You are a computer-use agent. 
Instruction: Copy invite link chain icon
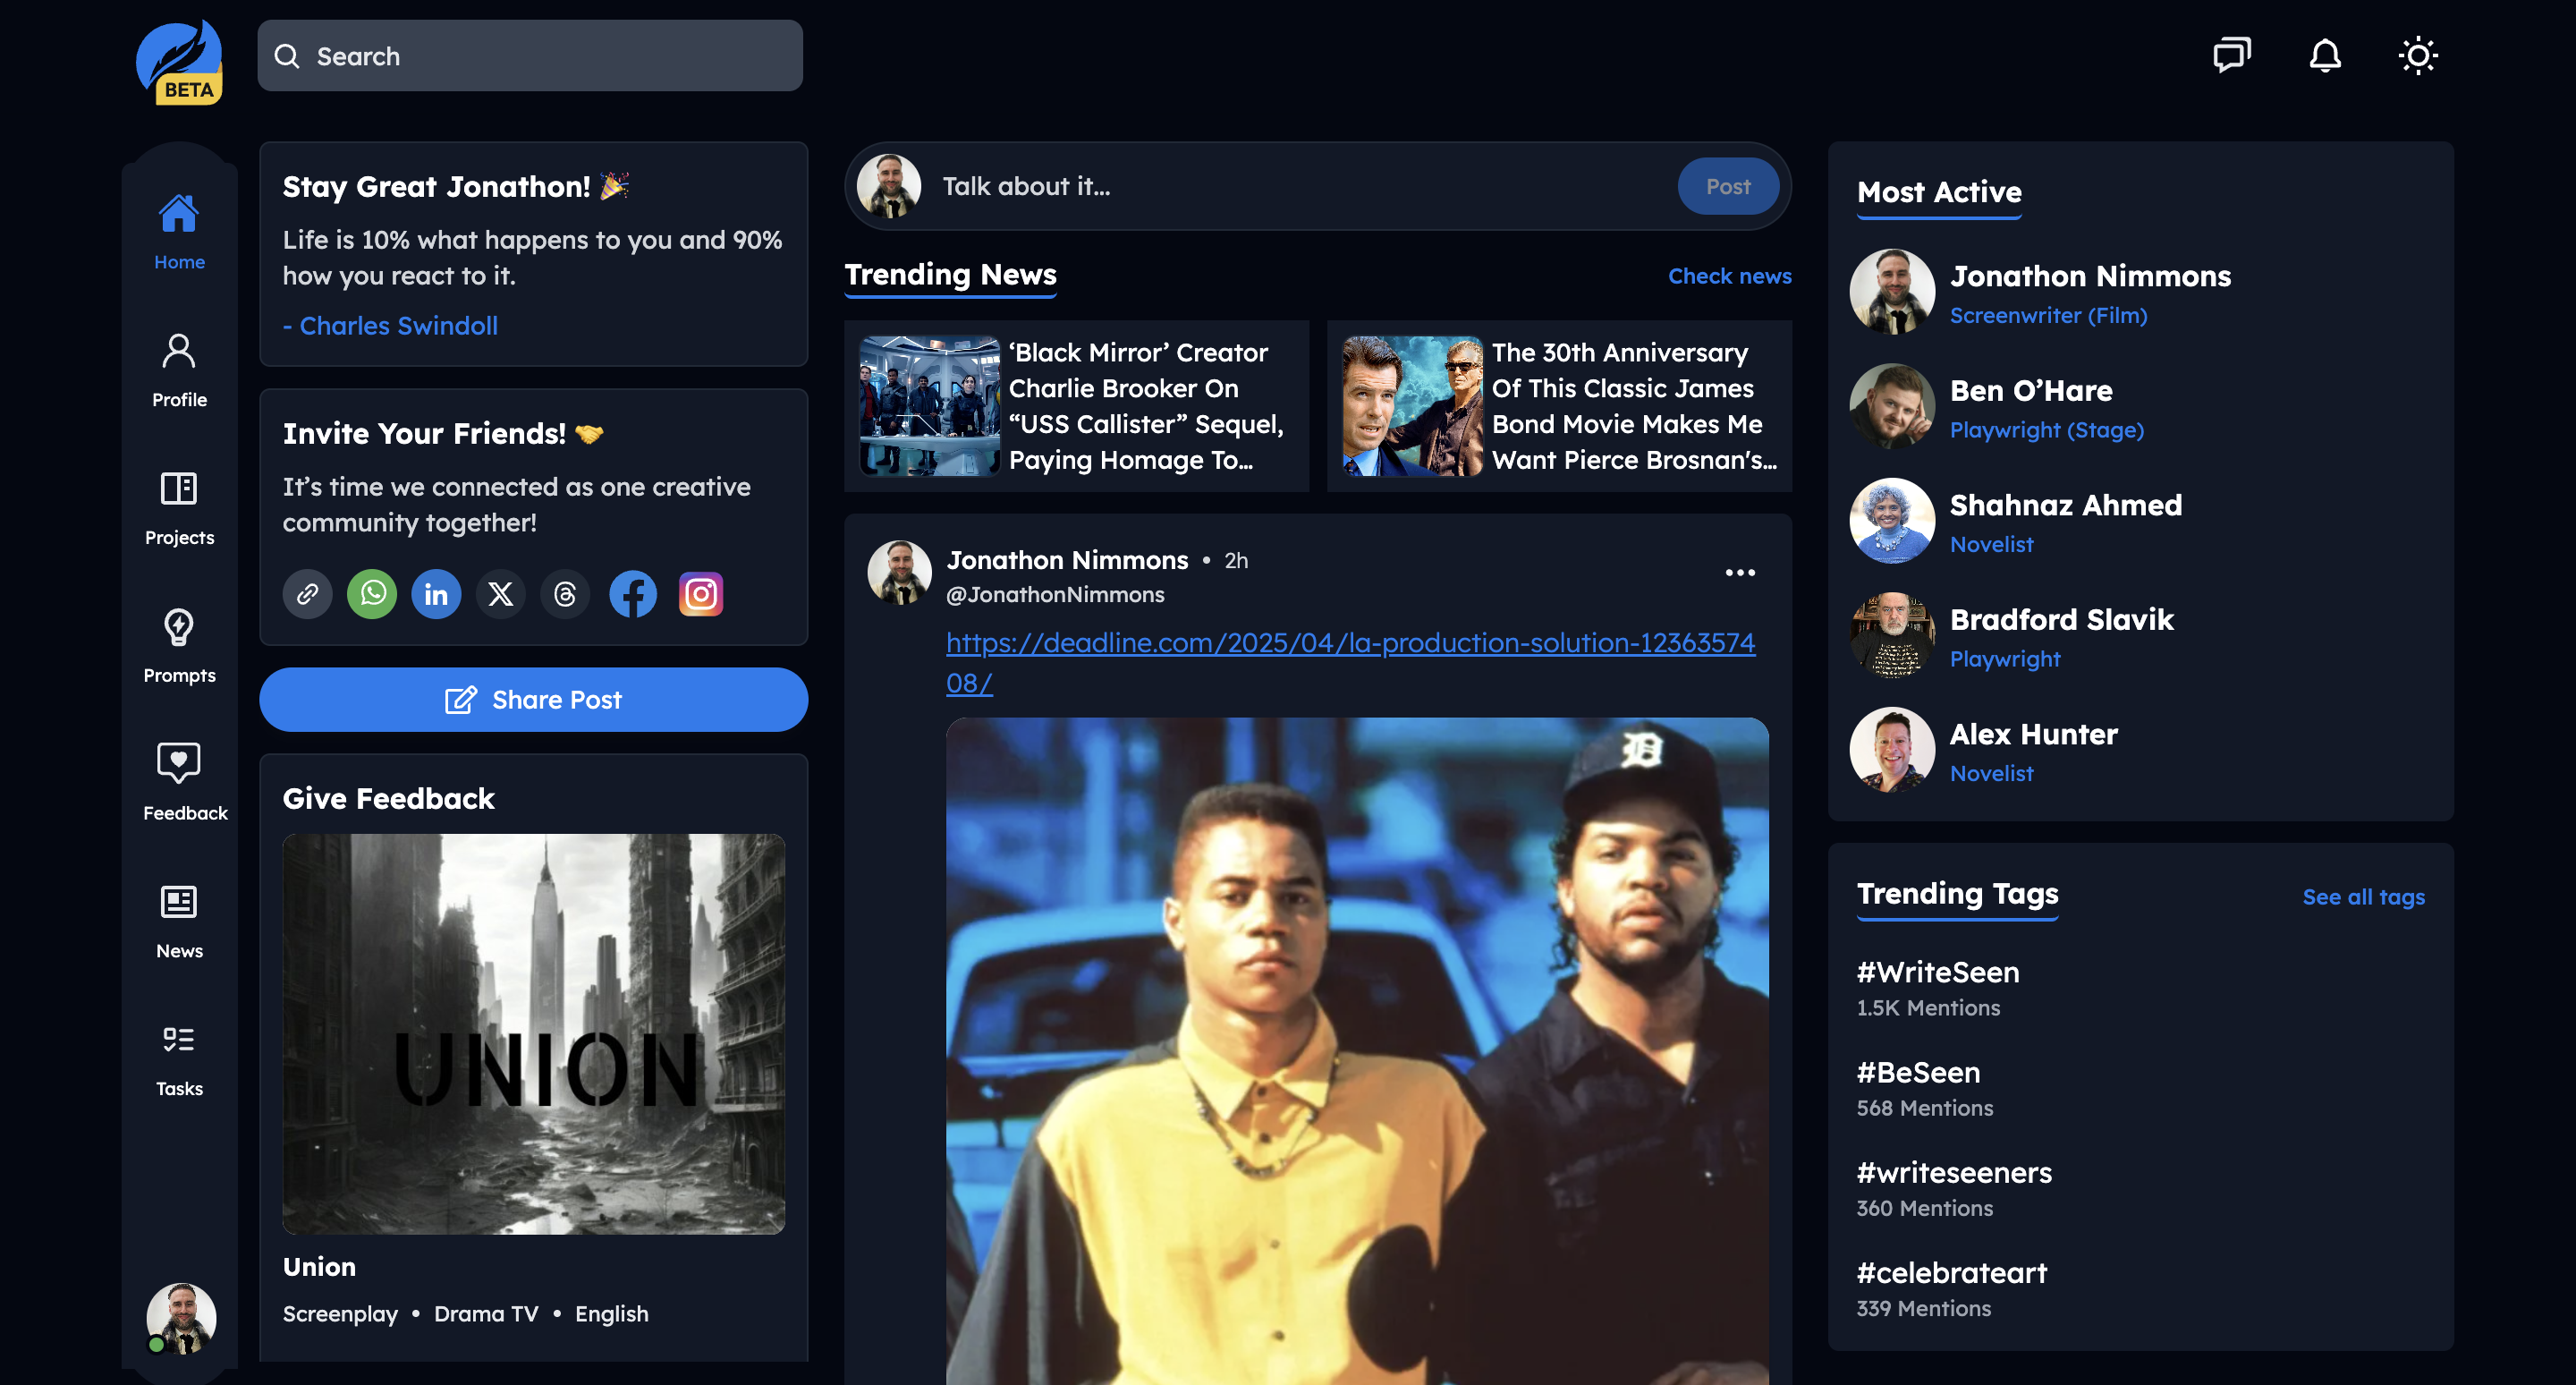point(307,594)
